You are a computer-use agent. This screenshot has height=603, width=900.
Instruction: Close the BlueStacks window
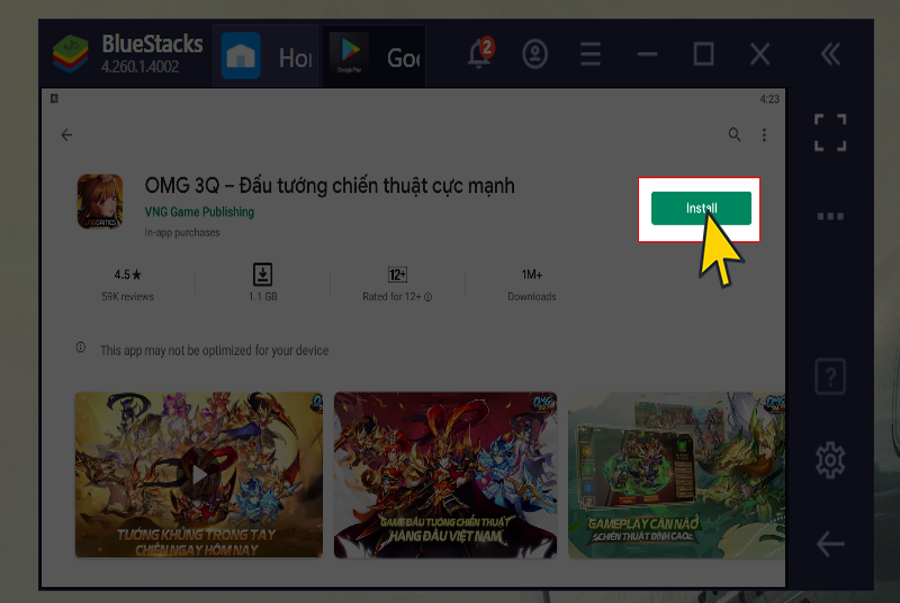(x=760, y=55)
